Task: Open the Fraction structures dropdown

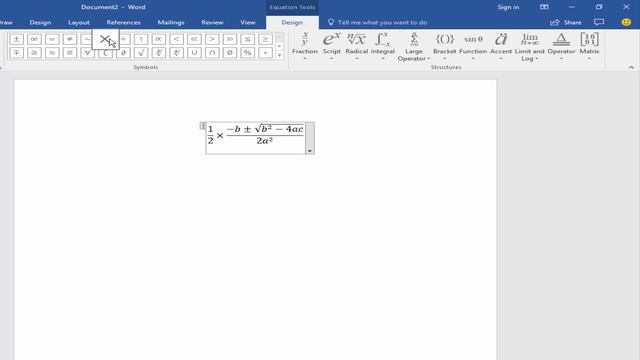Action: (304, 47)
